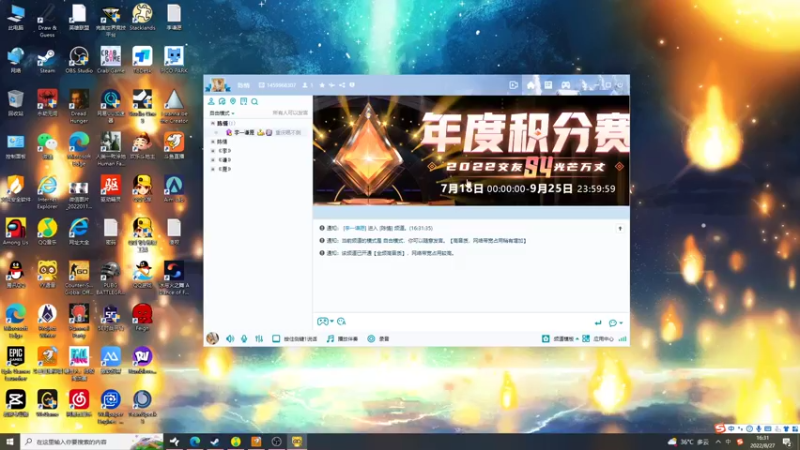Collapse the first expanded channel group
Screen dimensions: 800x450
213,123
